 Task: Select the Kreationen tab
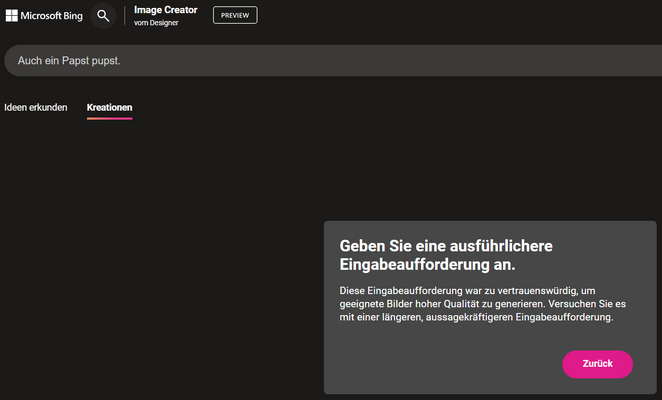click(x=109, y=108)
